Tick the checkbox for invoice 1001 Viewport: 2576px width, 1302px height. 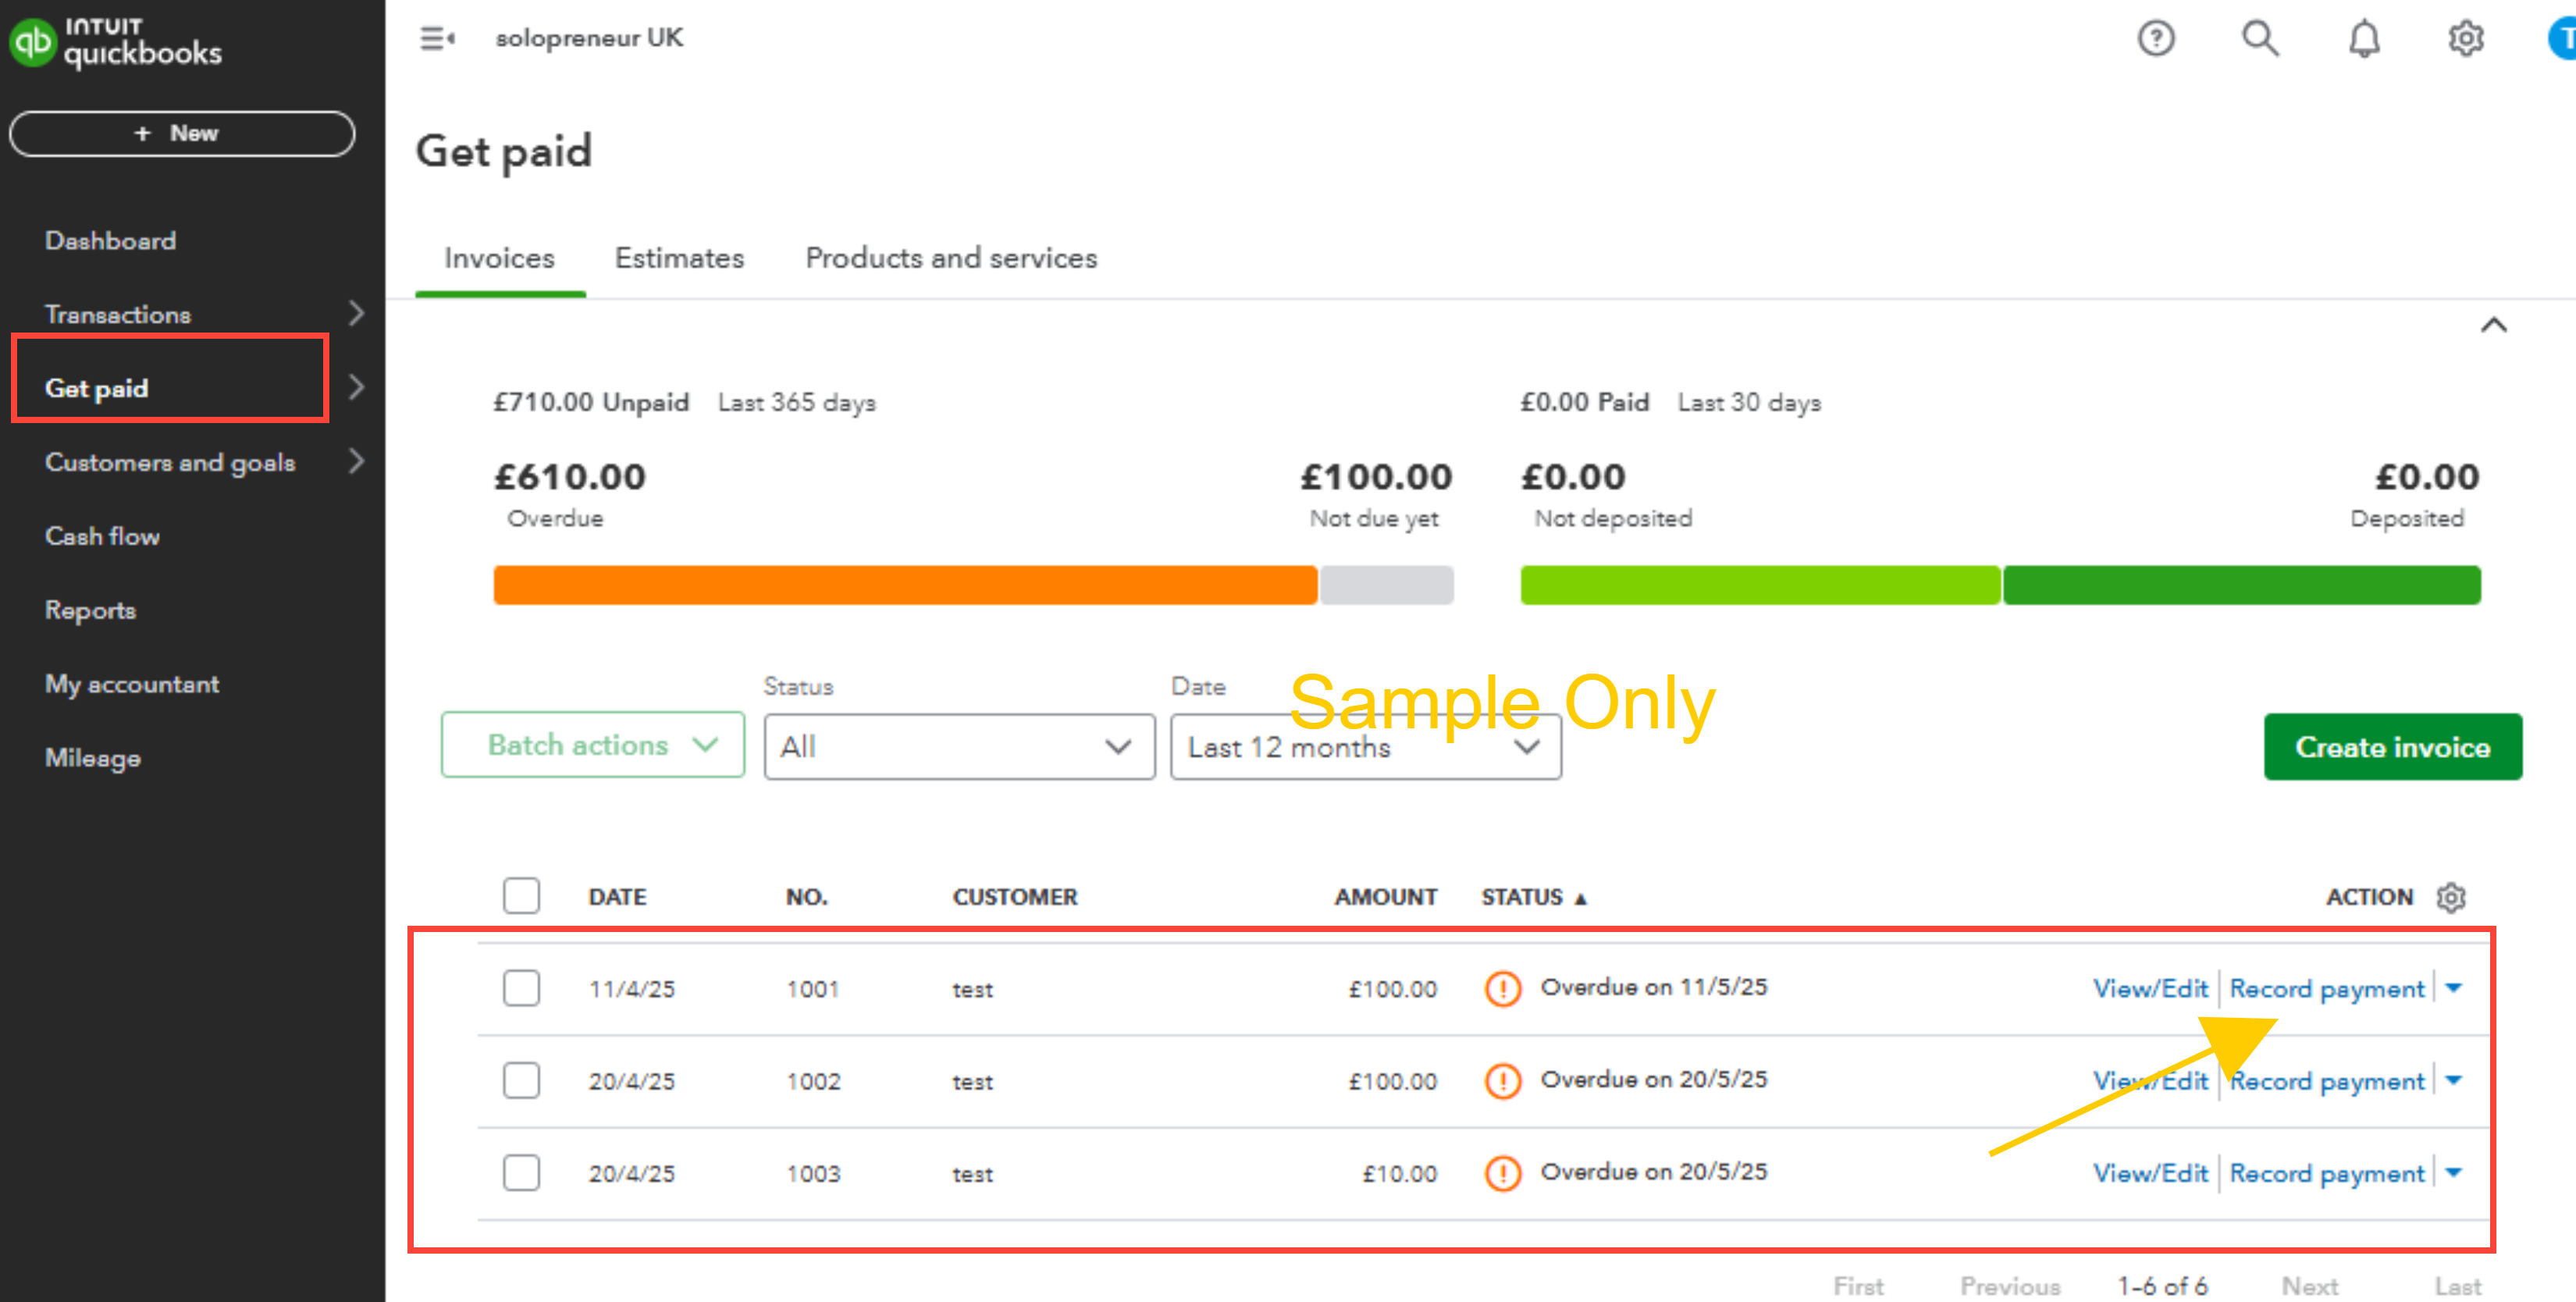pos(521,988)
